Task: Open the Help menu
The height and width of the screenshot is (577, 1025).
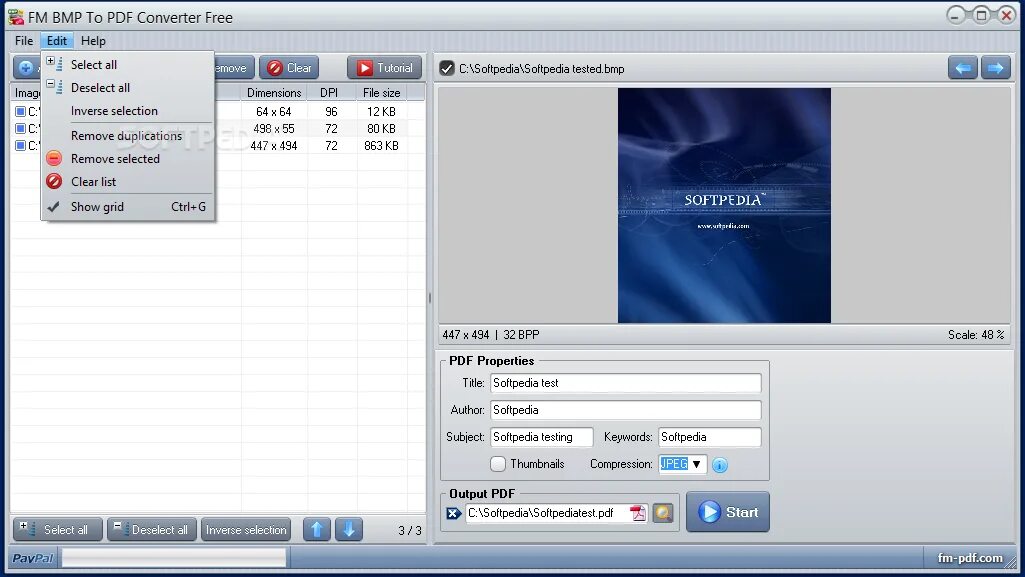Action: [93, 41]
